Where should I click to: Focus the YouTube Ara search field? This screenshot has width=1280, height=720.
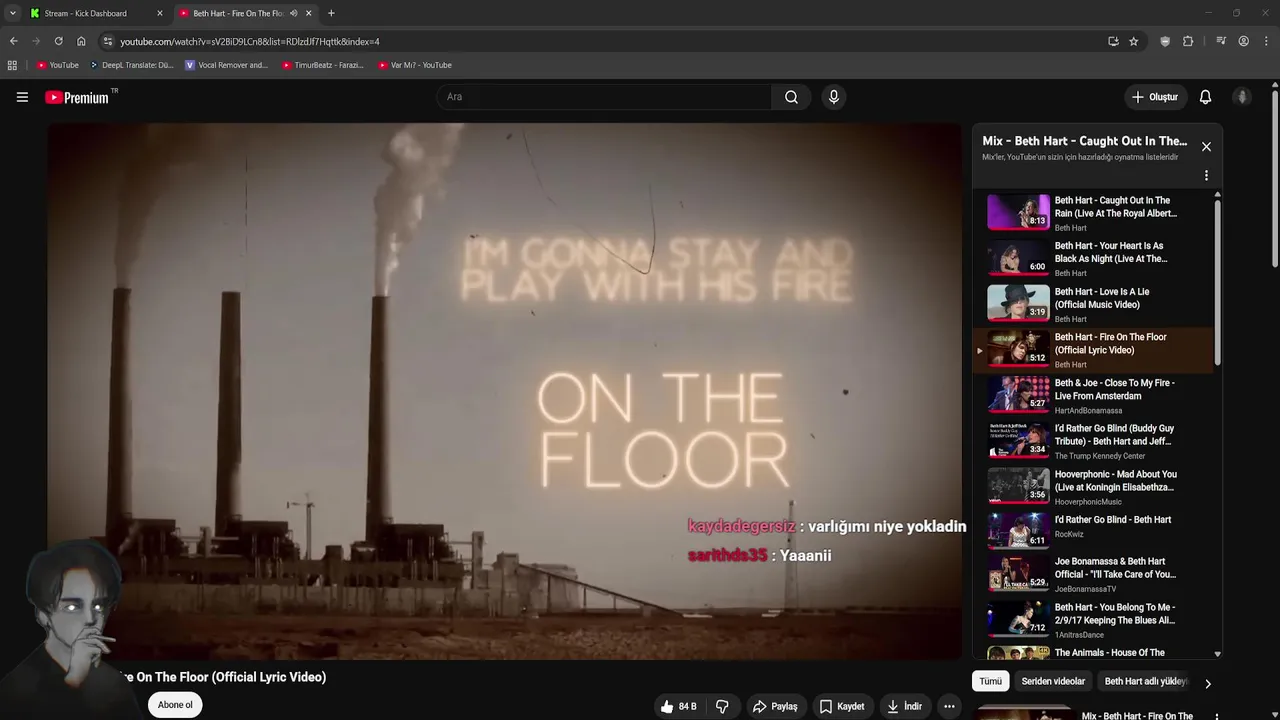pos(604,97)
